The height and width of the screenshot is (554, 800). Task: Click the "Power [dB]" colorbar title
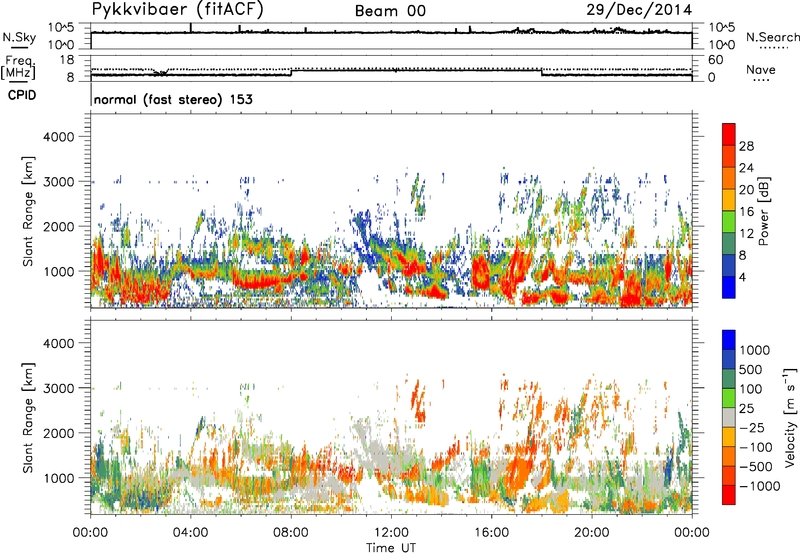pos(763,211)
